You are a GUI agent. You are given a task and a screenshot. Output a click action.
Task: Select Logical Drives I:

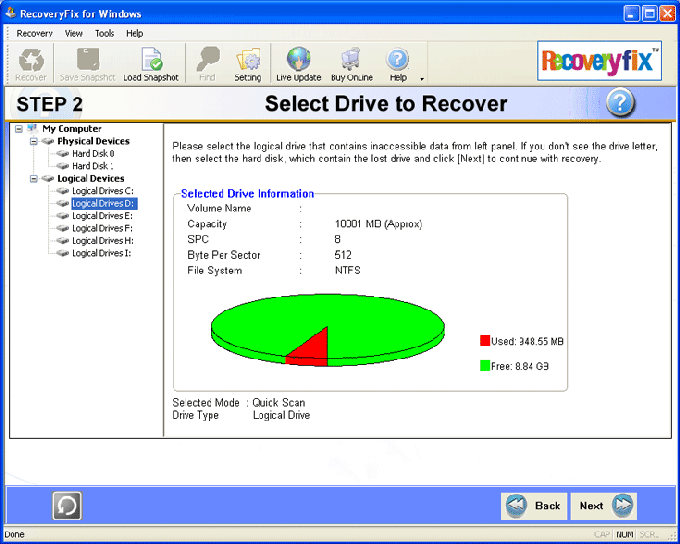[101, 253]
